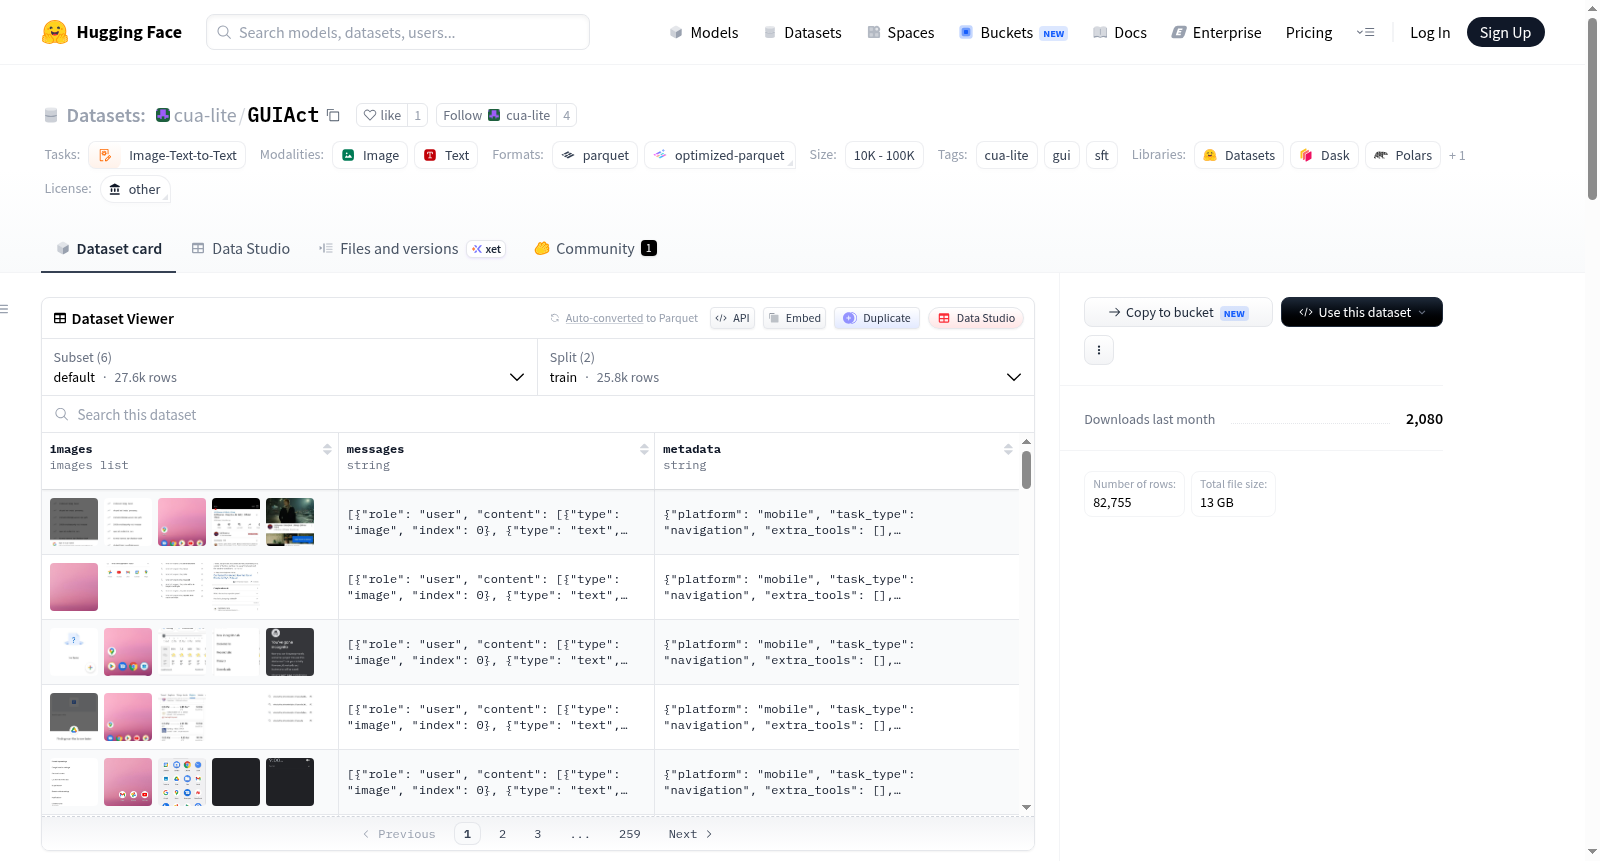Click the like count 1
The width and height of the screenshot is (1600, 861).
tap(418, 115)
